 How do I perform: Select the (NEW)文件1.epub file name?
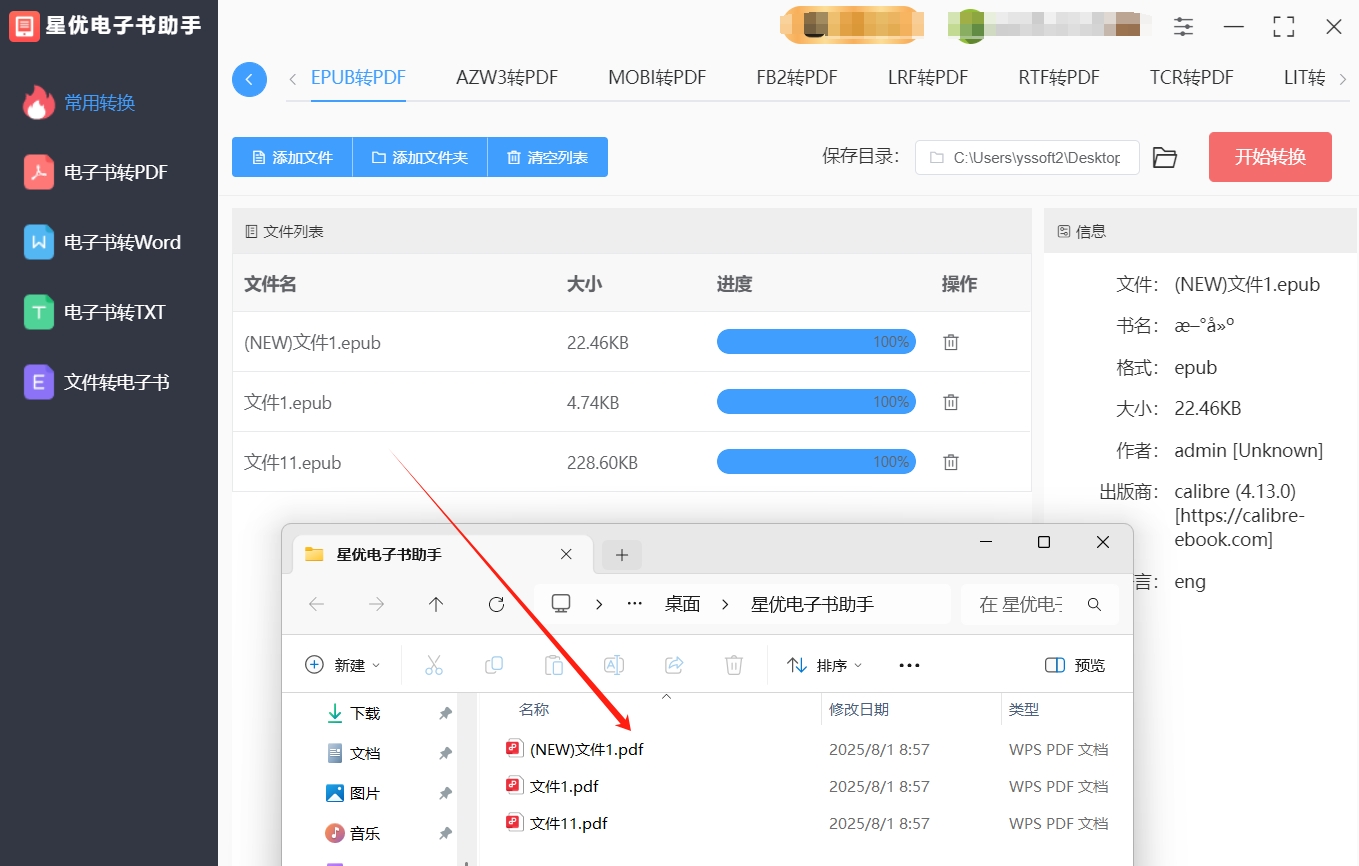click(x=312, y=343)
